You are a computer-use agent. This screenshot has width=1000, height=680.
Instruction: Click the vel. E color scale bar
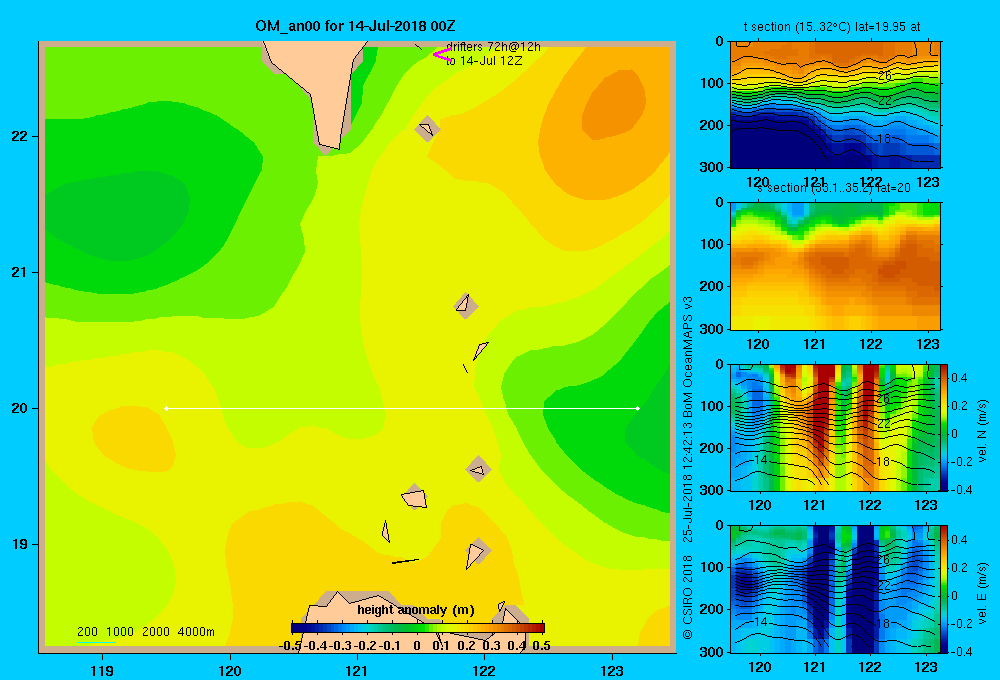[945, 589]
